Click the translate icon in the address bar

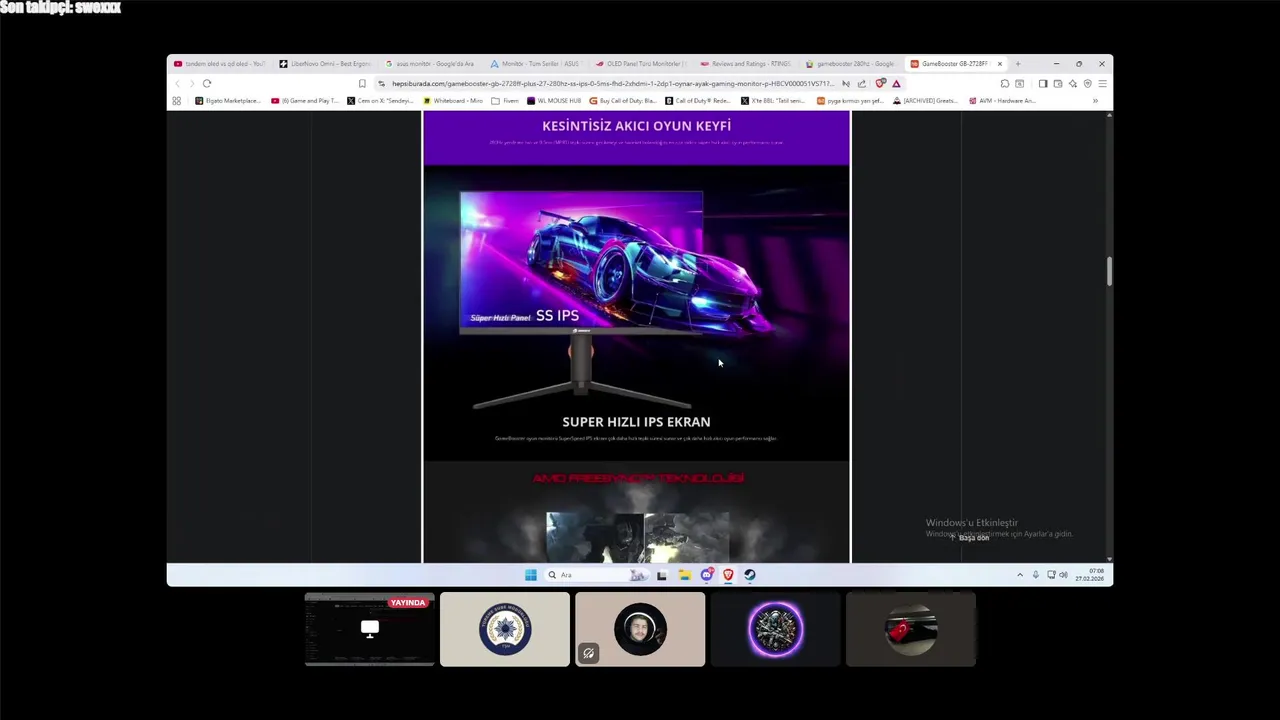point(846,84)
